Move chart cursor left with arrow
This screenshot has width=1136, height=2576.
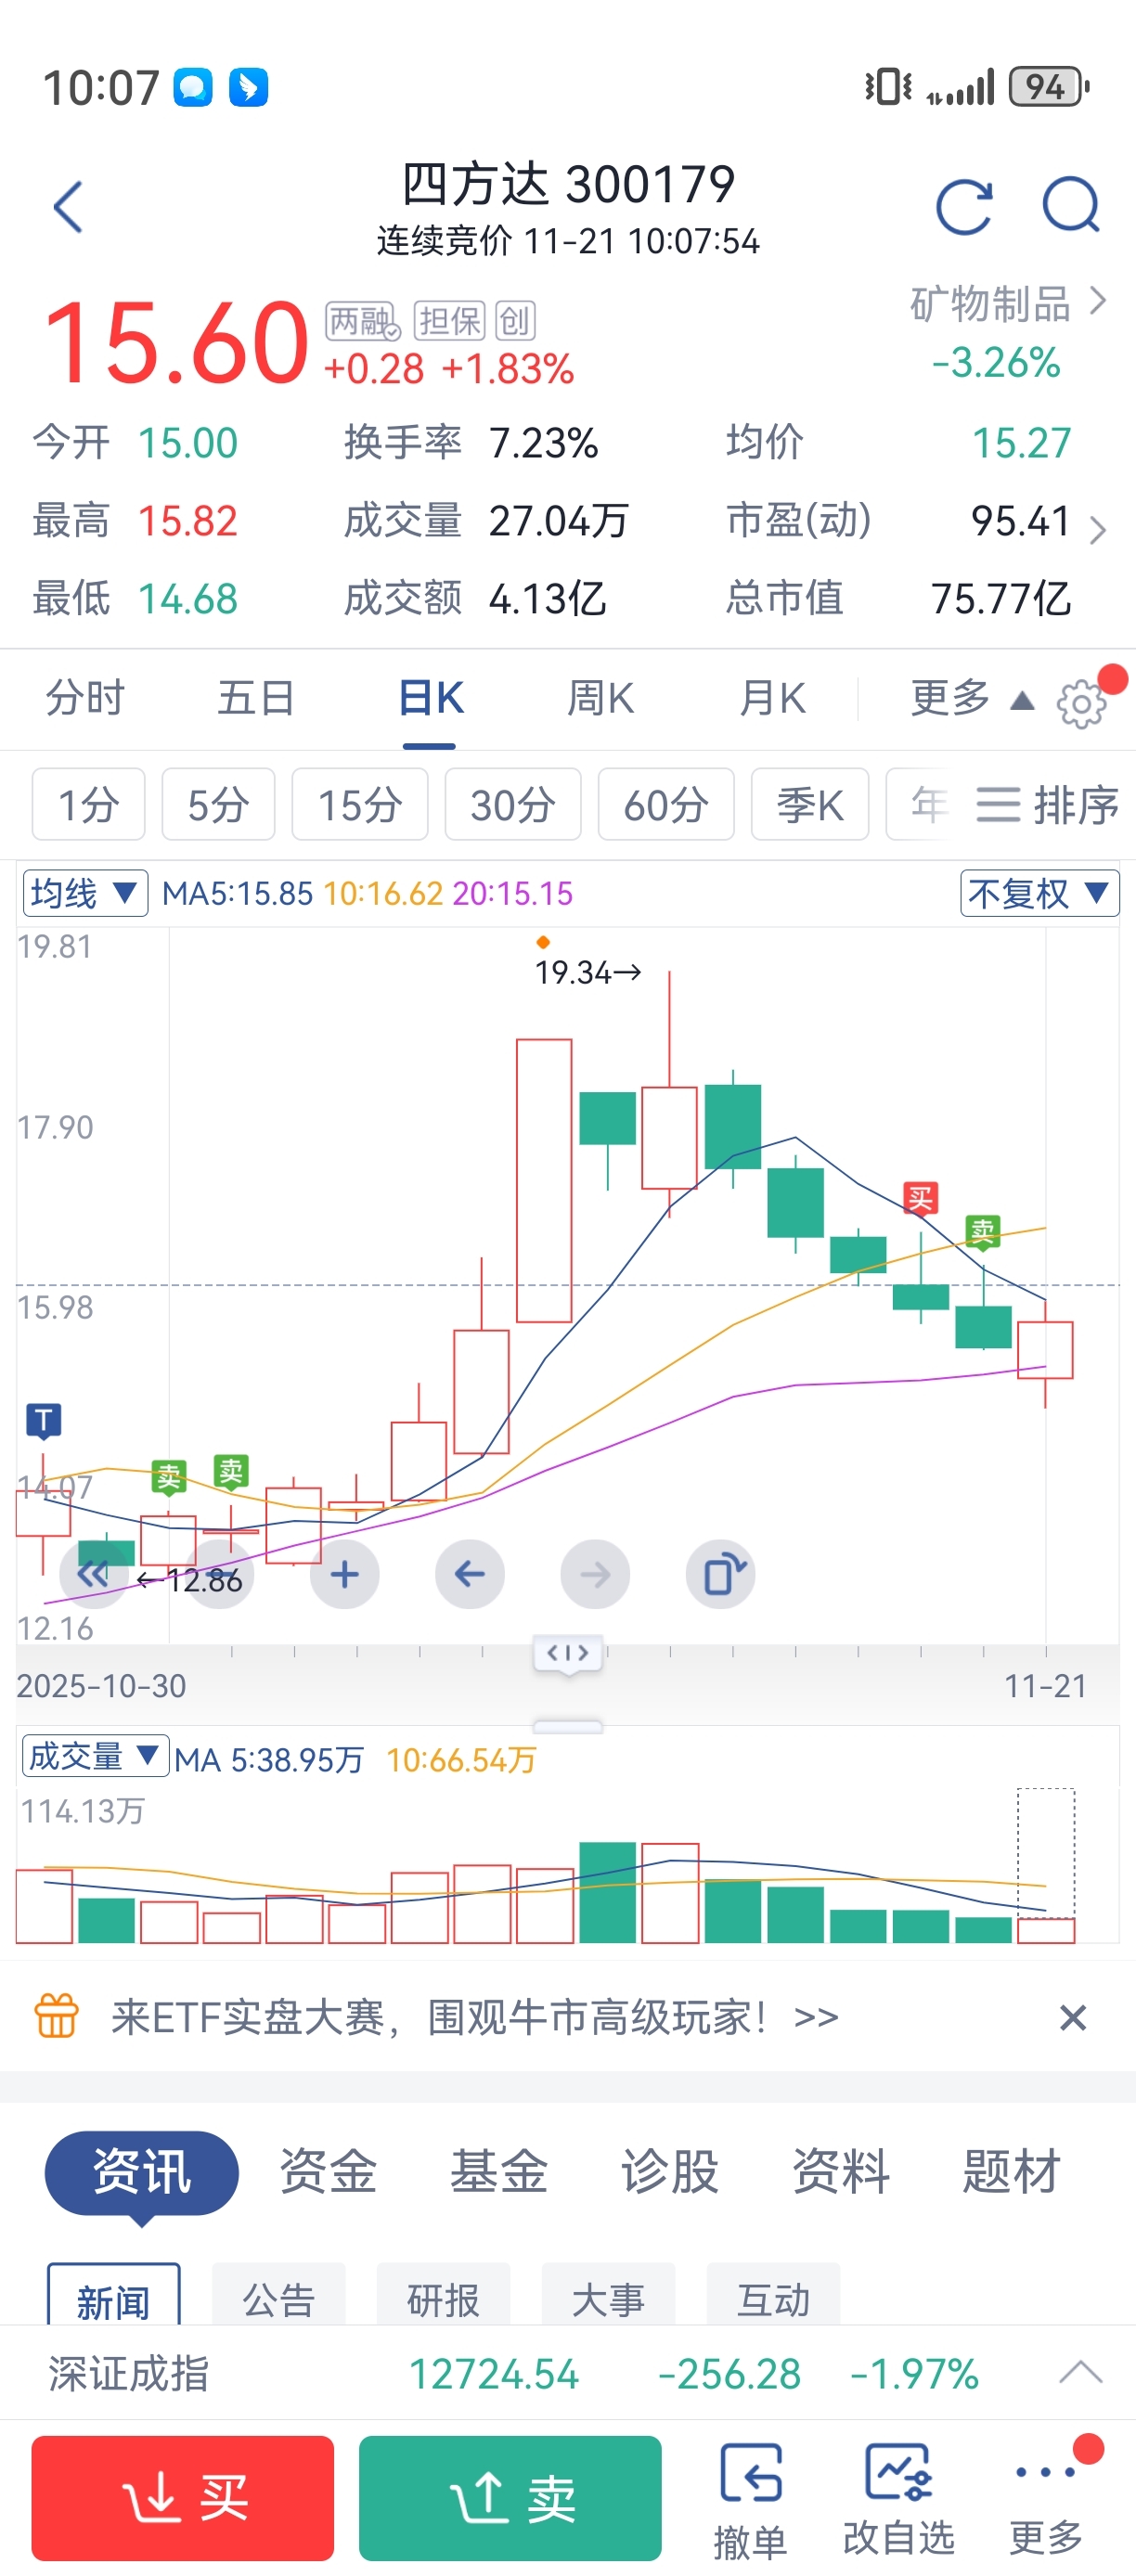pos(469,1574)
